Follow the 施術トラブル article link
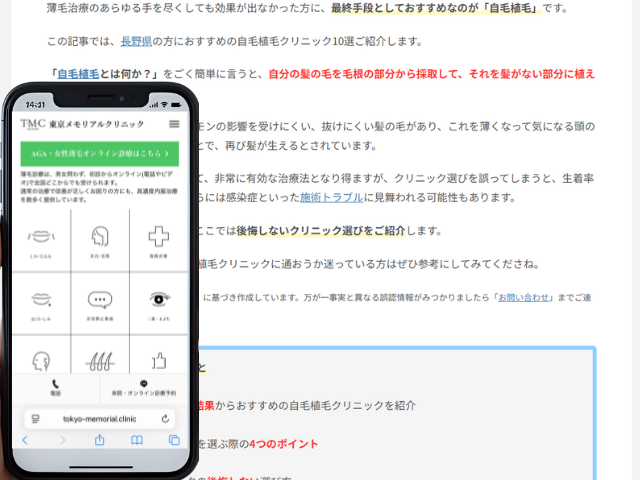This screenshot has height=480, width=640. click(x=330, y=197)
